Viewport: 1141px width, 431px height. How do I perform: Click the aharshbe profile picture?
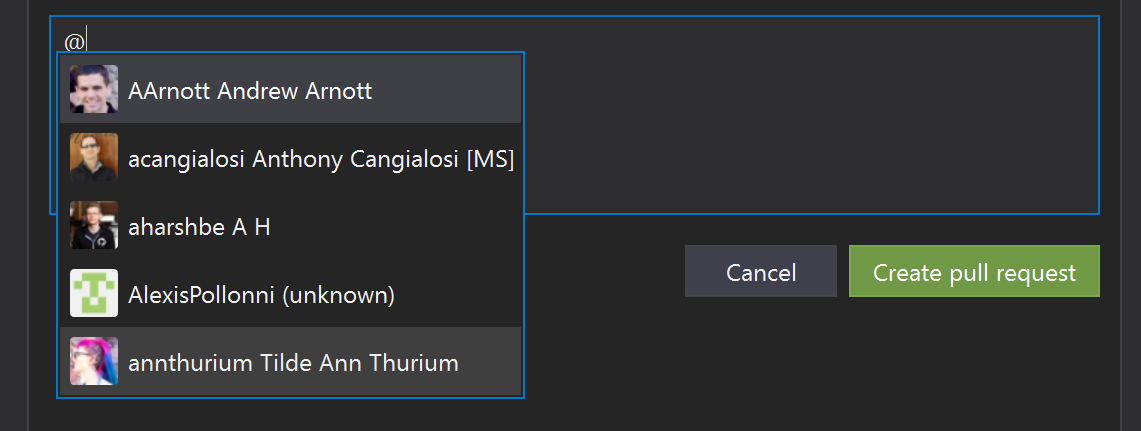point(94,225)
